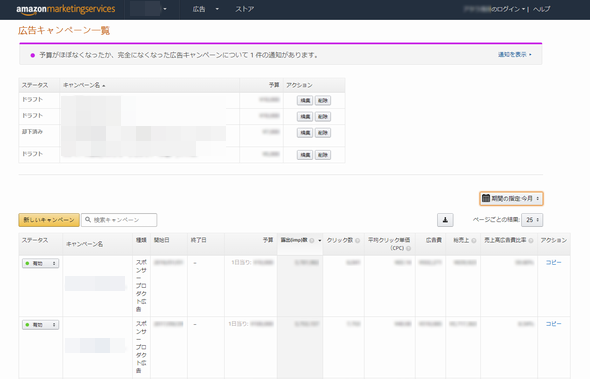Click the 終了日 column header
Viewport: 590px width, 379px height.
click(x=198, y=240)
